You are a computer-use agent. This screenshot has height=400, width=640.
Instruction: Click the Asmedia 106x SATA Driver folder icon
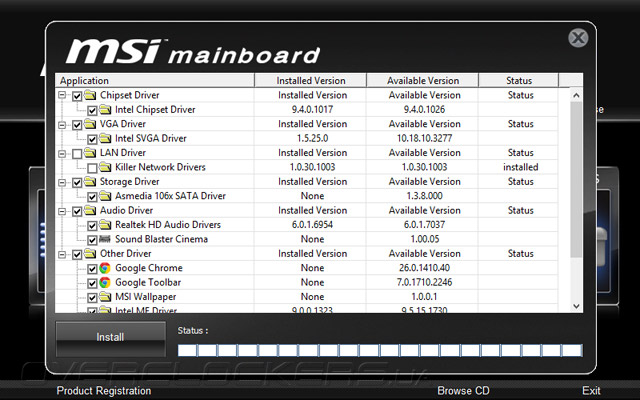pos(105,196)
